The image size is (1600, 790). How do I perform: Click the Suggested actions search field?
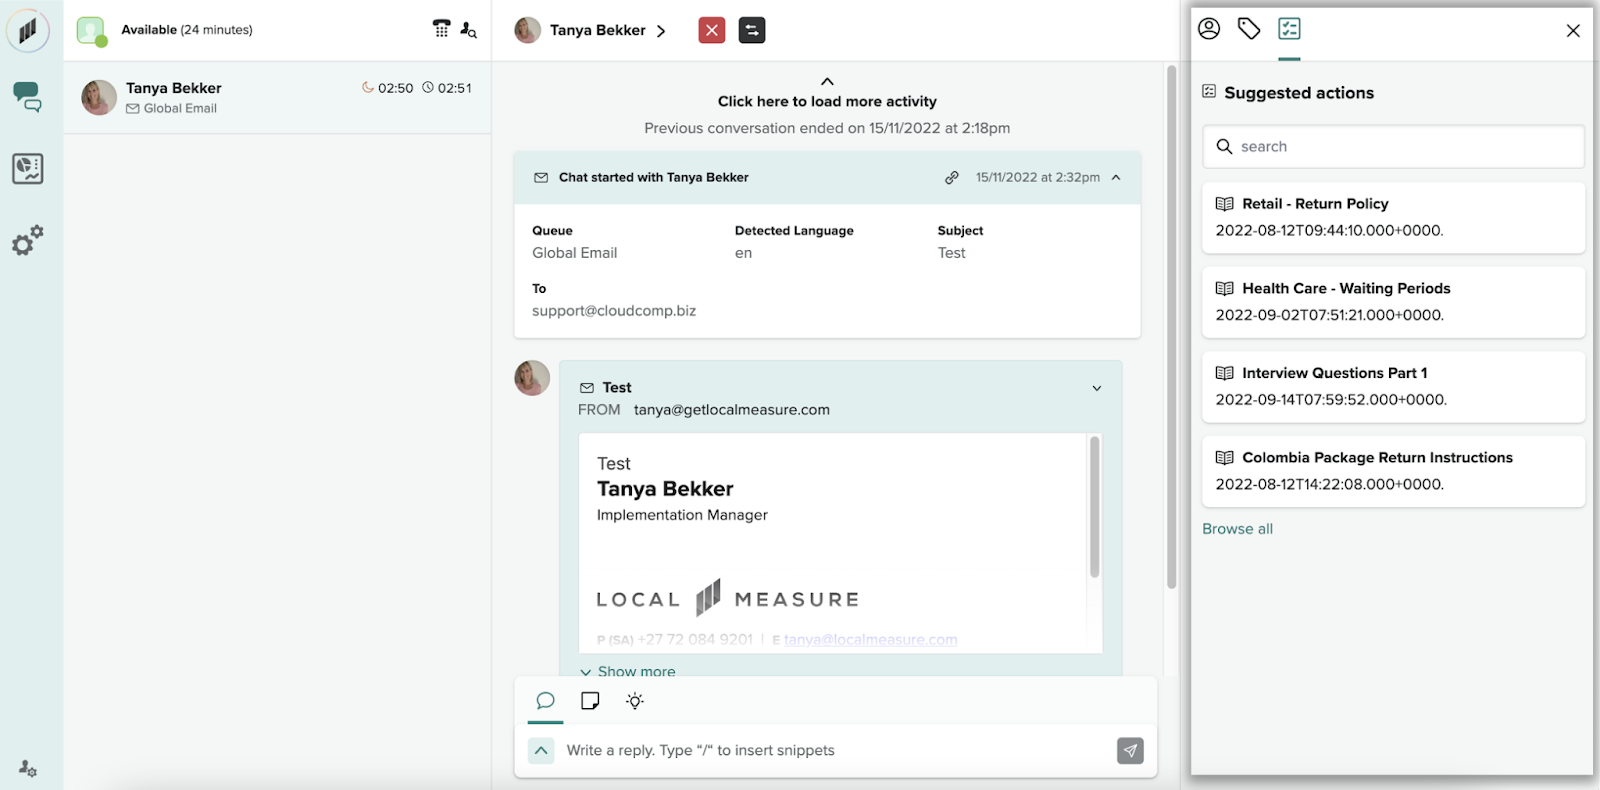[1393, 146]
